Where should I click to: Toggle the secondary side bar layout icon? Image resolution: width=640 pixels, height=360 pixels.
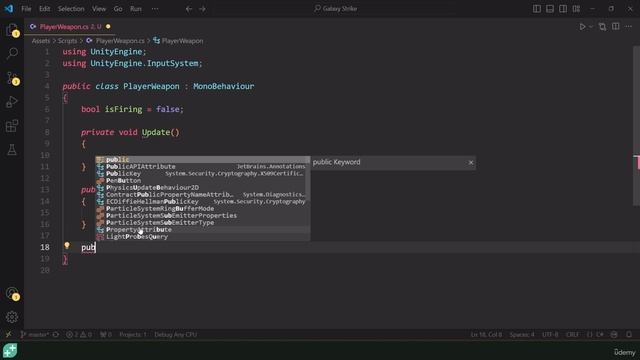pos(563,9)
